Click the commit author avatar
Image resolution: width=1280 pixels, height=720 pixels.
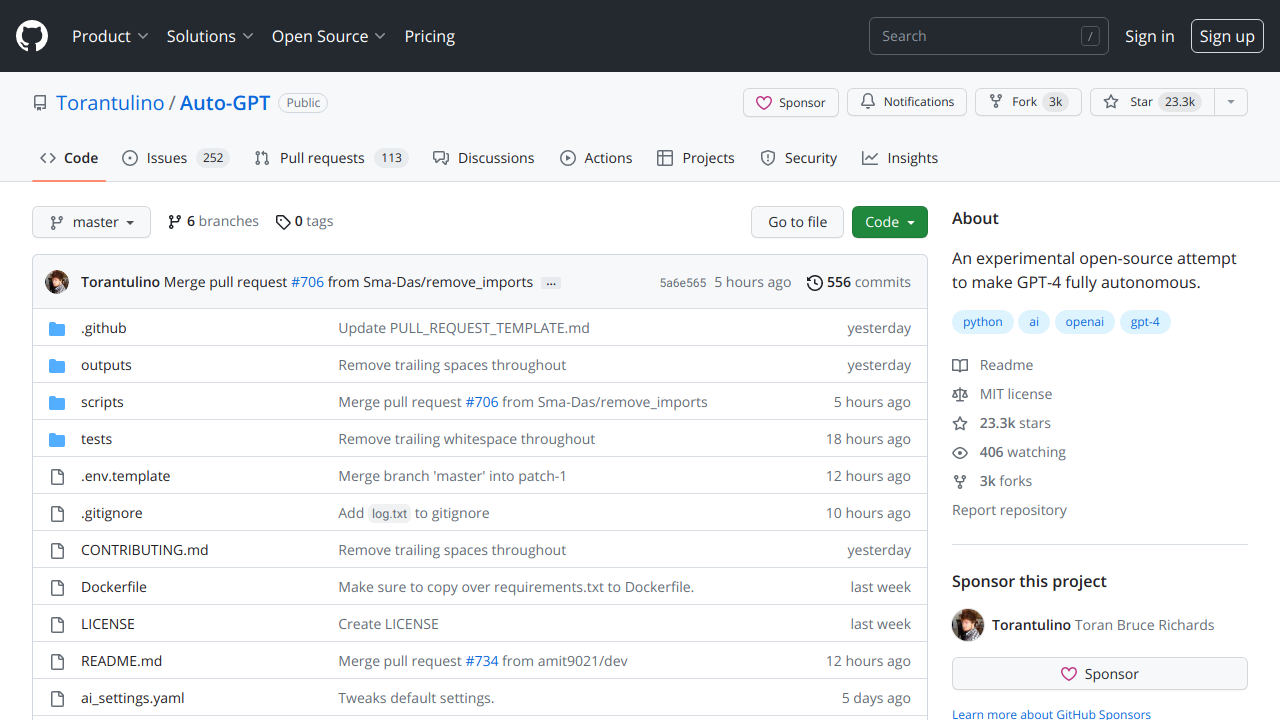[x=57, y=282]
